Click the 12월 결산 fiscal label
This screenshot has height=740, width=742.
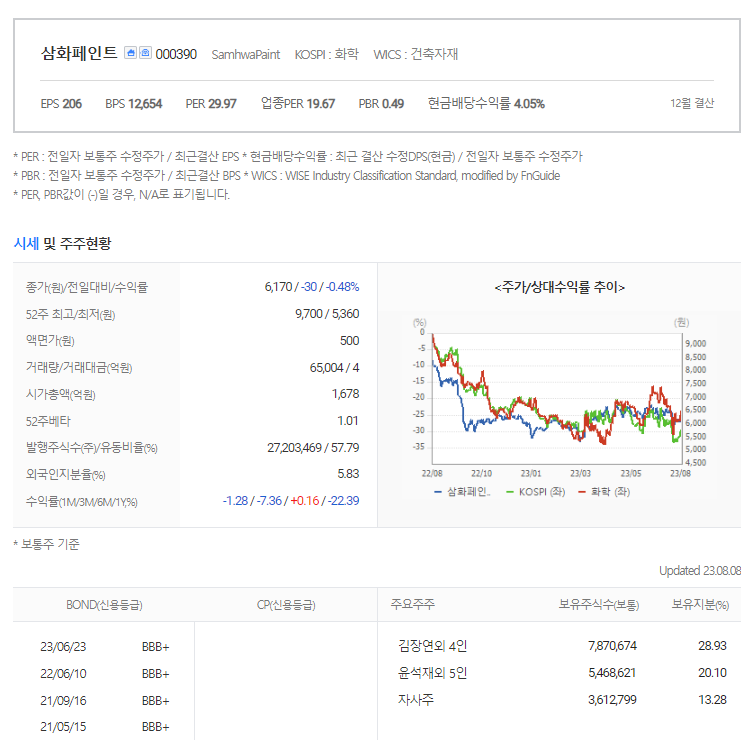[692, 103]
